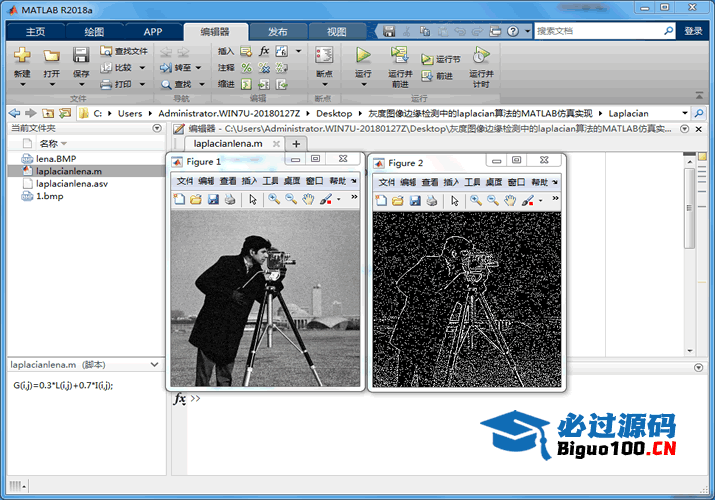This screenshot has height=500, width=715.
Task: Click the New script icon in ribbon
Action: coord(22,57)
